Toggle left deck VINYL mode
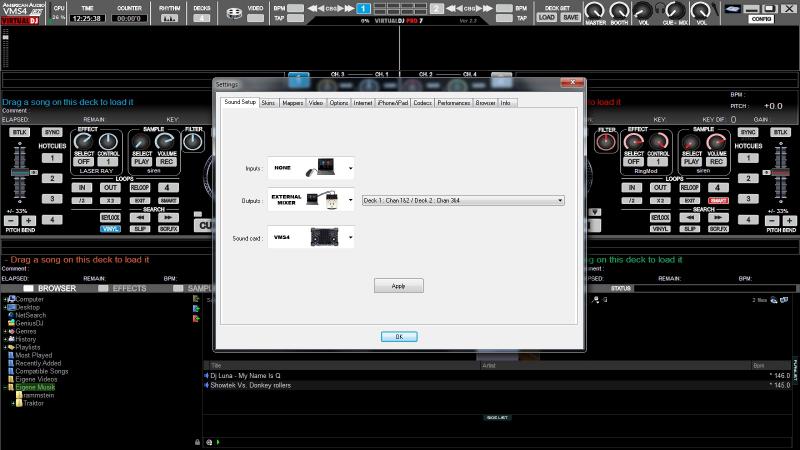This screenshot has height=450, width=800. 110,229
